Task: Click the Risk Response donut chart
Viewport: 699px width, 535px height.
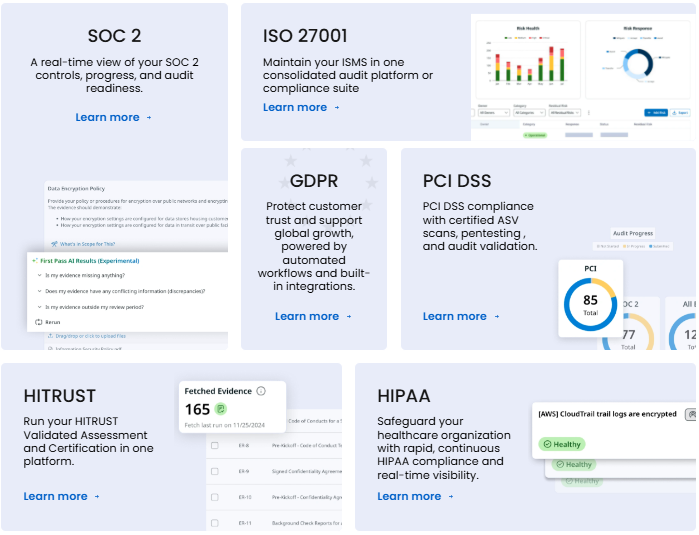Action: [638, 64]
